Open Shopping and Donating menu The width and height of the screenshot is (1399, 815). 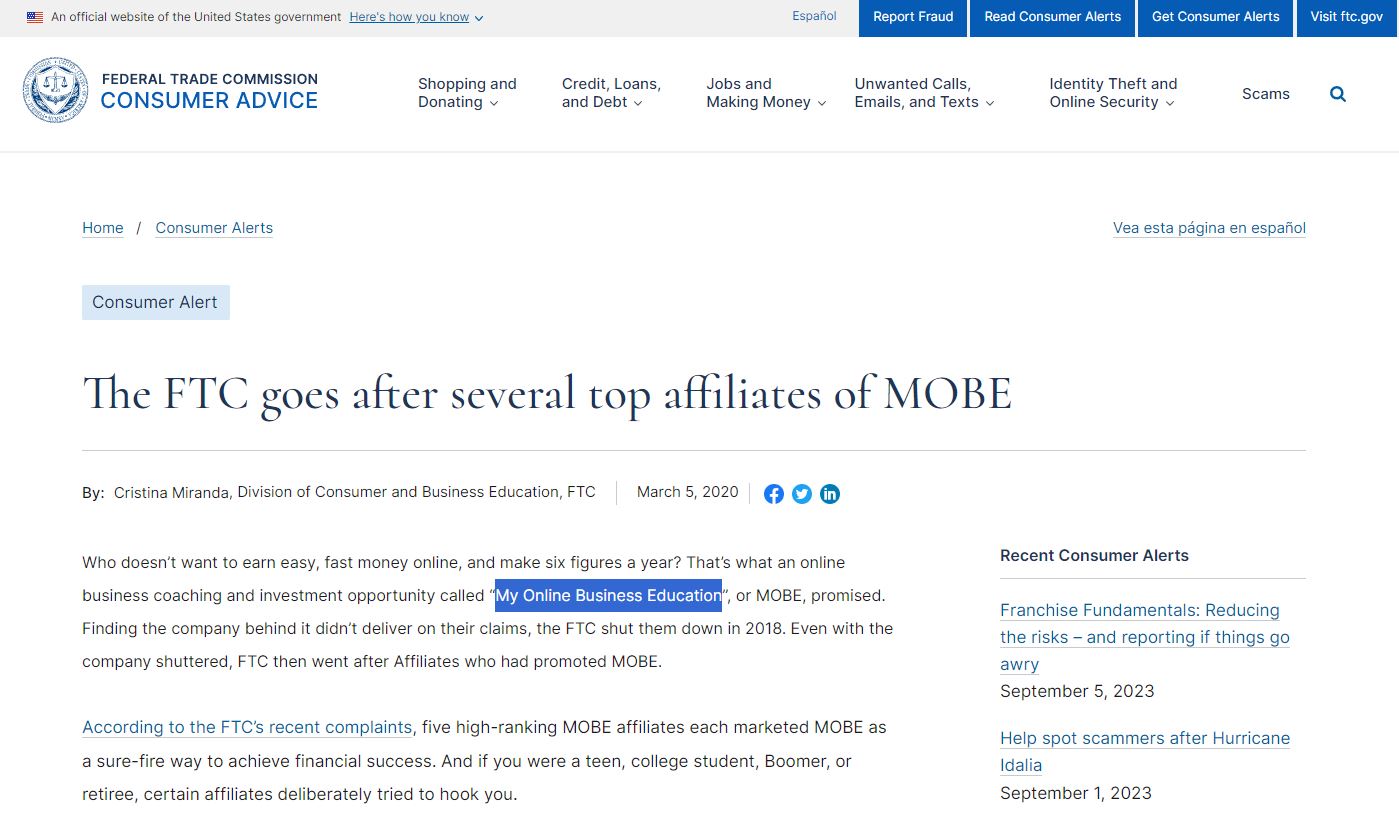coord(467,93)
